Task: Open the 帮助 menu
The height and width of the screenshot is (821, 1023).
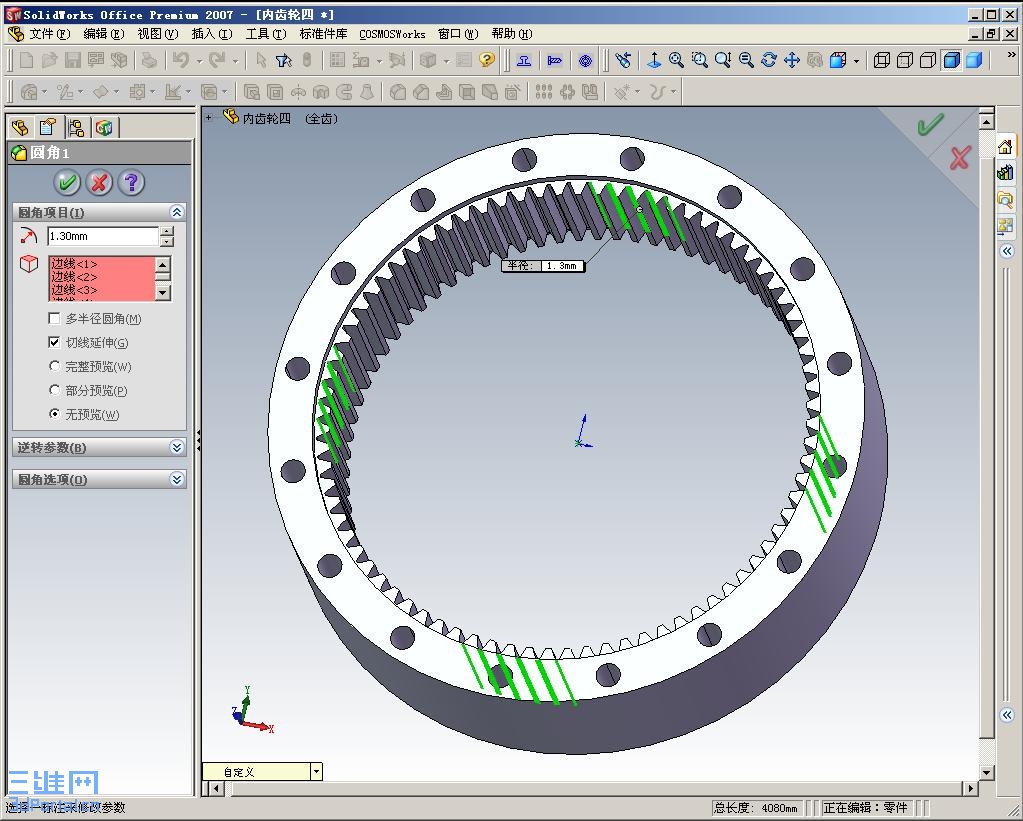Action: [x=512, y=33]
